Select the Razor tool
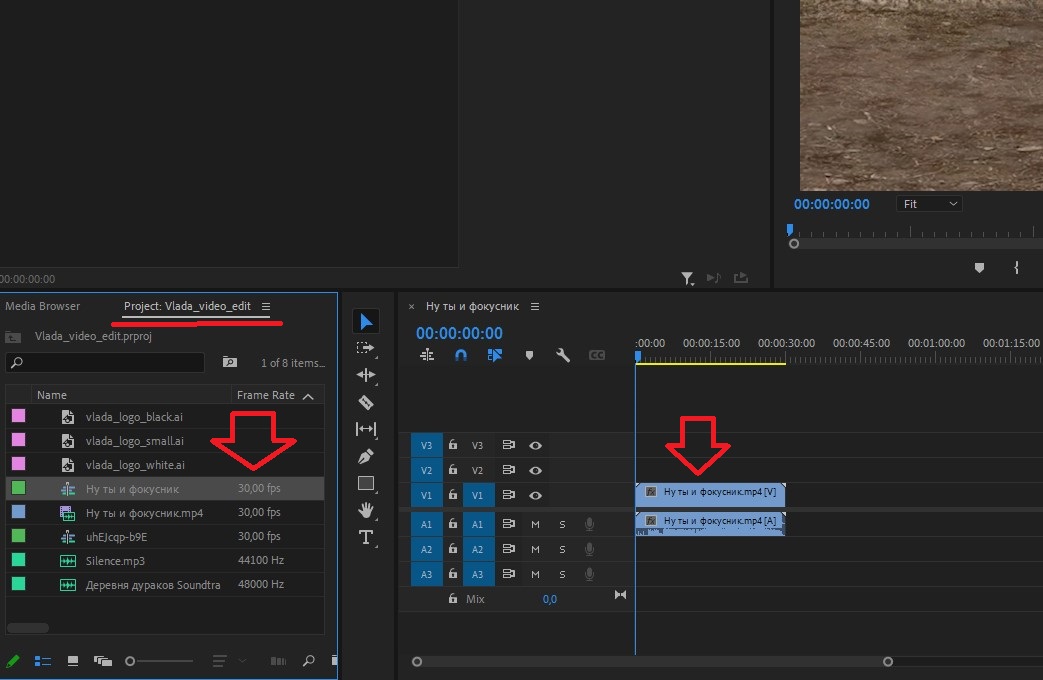 pyautogui.click(x=366, y=403)
